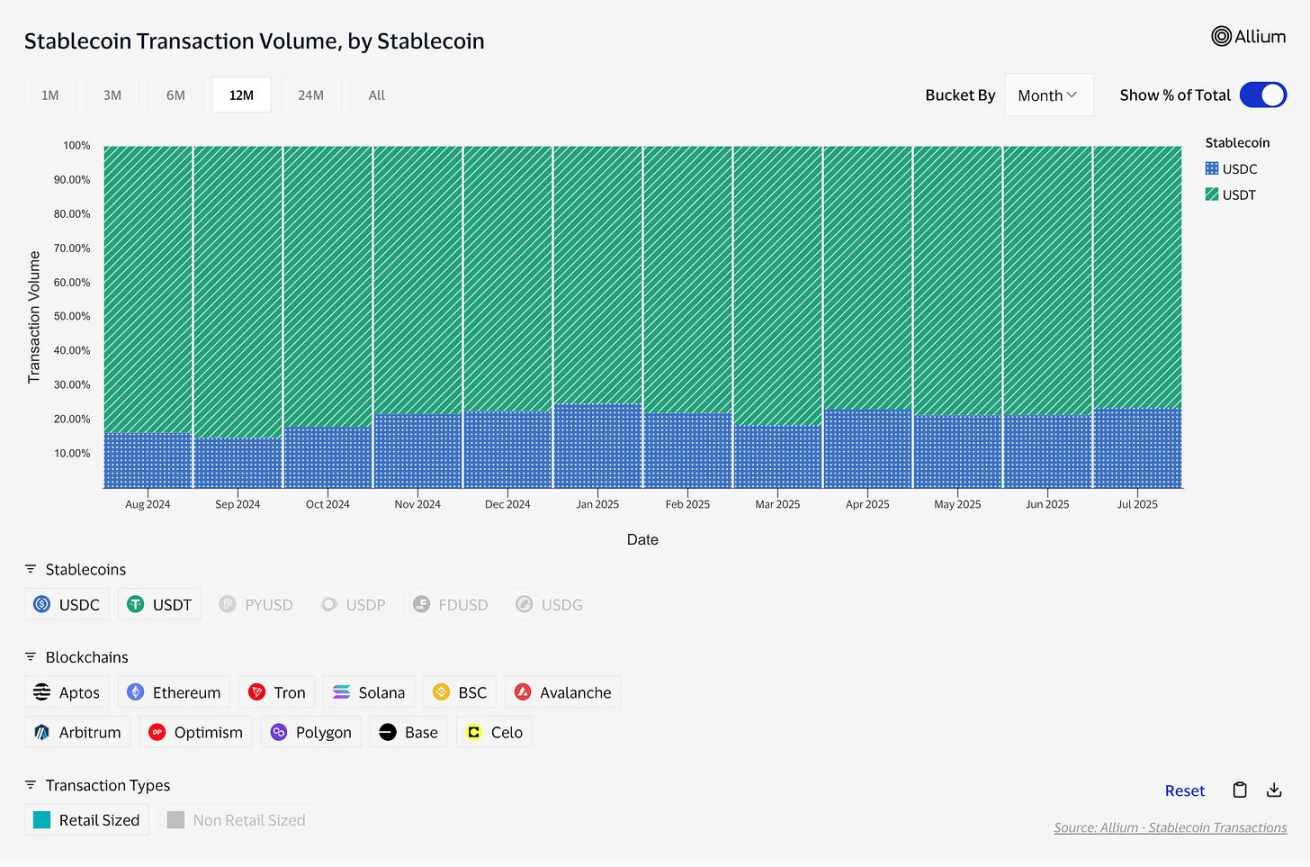Click the copy to clipboard icon
The height and width of the screenshot is (867, 1310).
click(1239, 790)
